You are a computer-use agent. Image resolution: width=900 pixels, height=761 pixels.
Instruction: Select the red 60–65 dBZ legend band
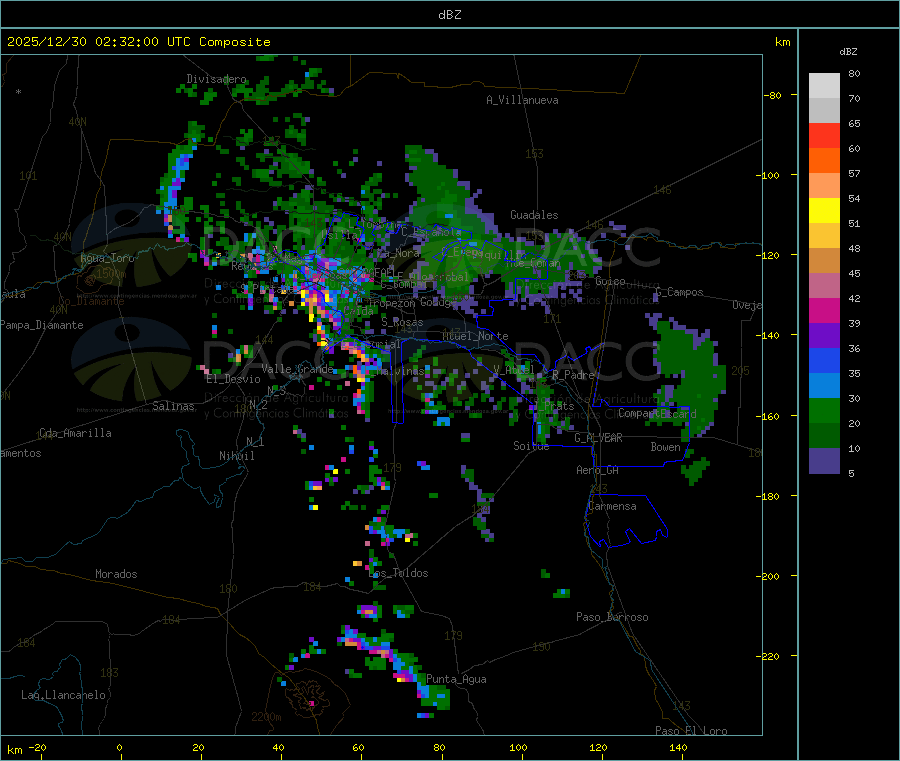click(x=824, y=136)
